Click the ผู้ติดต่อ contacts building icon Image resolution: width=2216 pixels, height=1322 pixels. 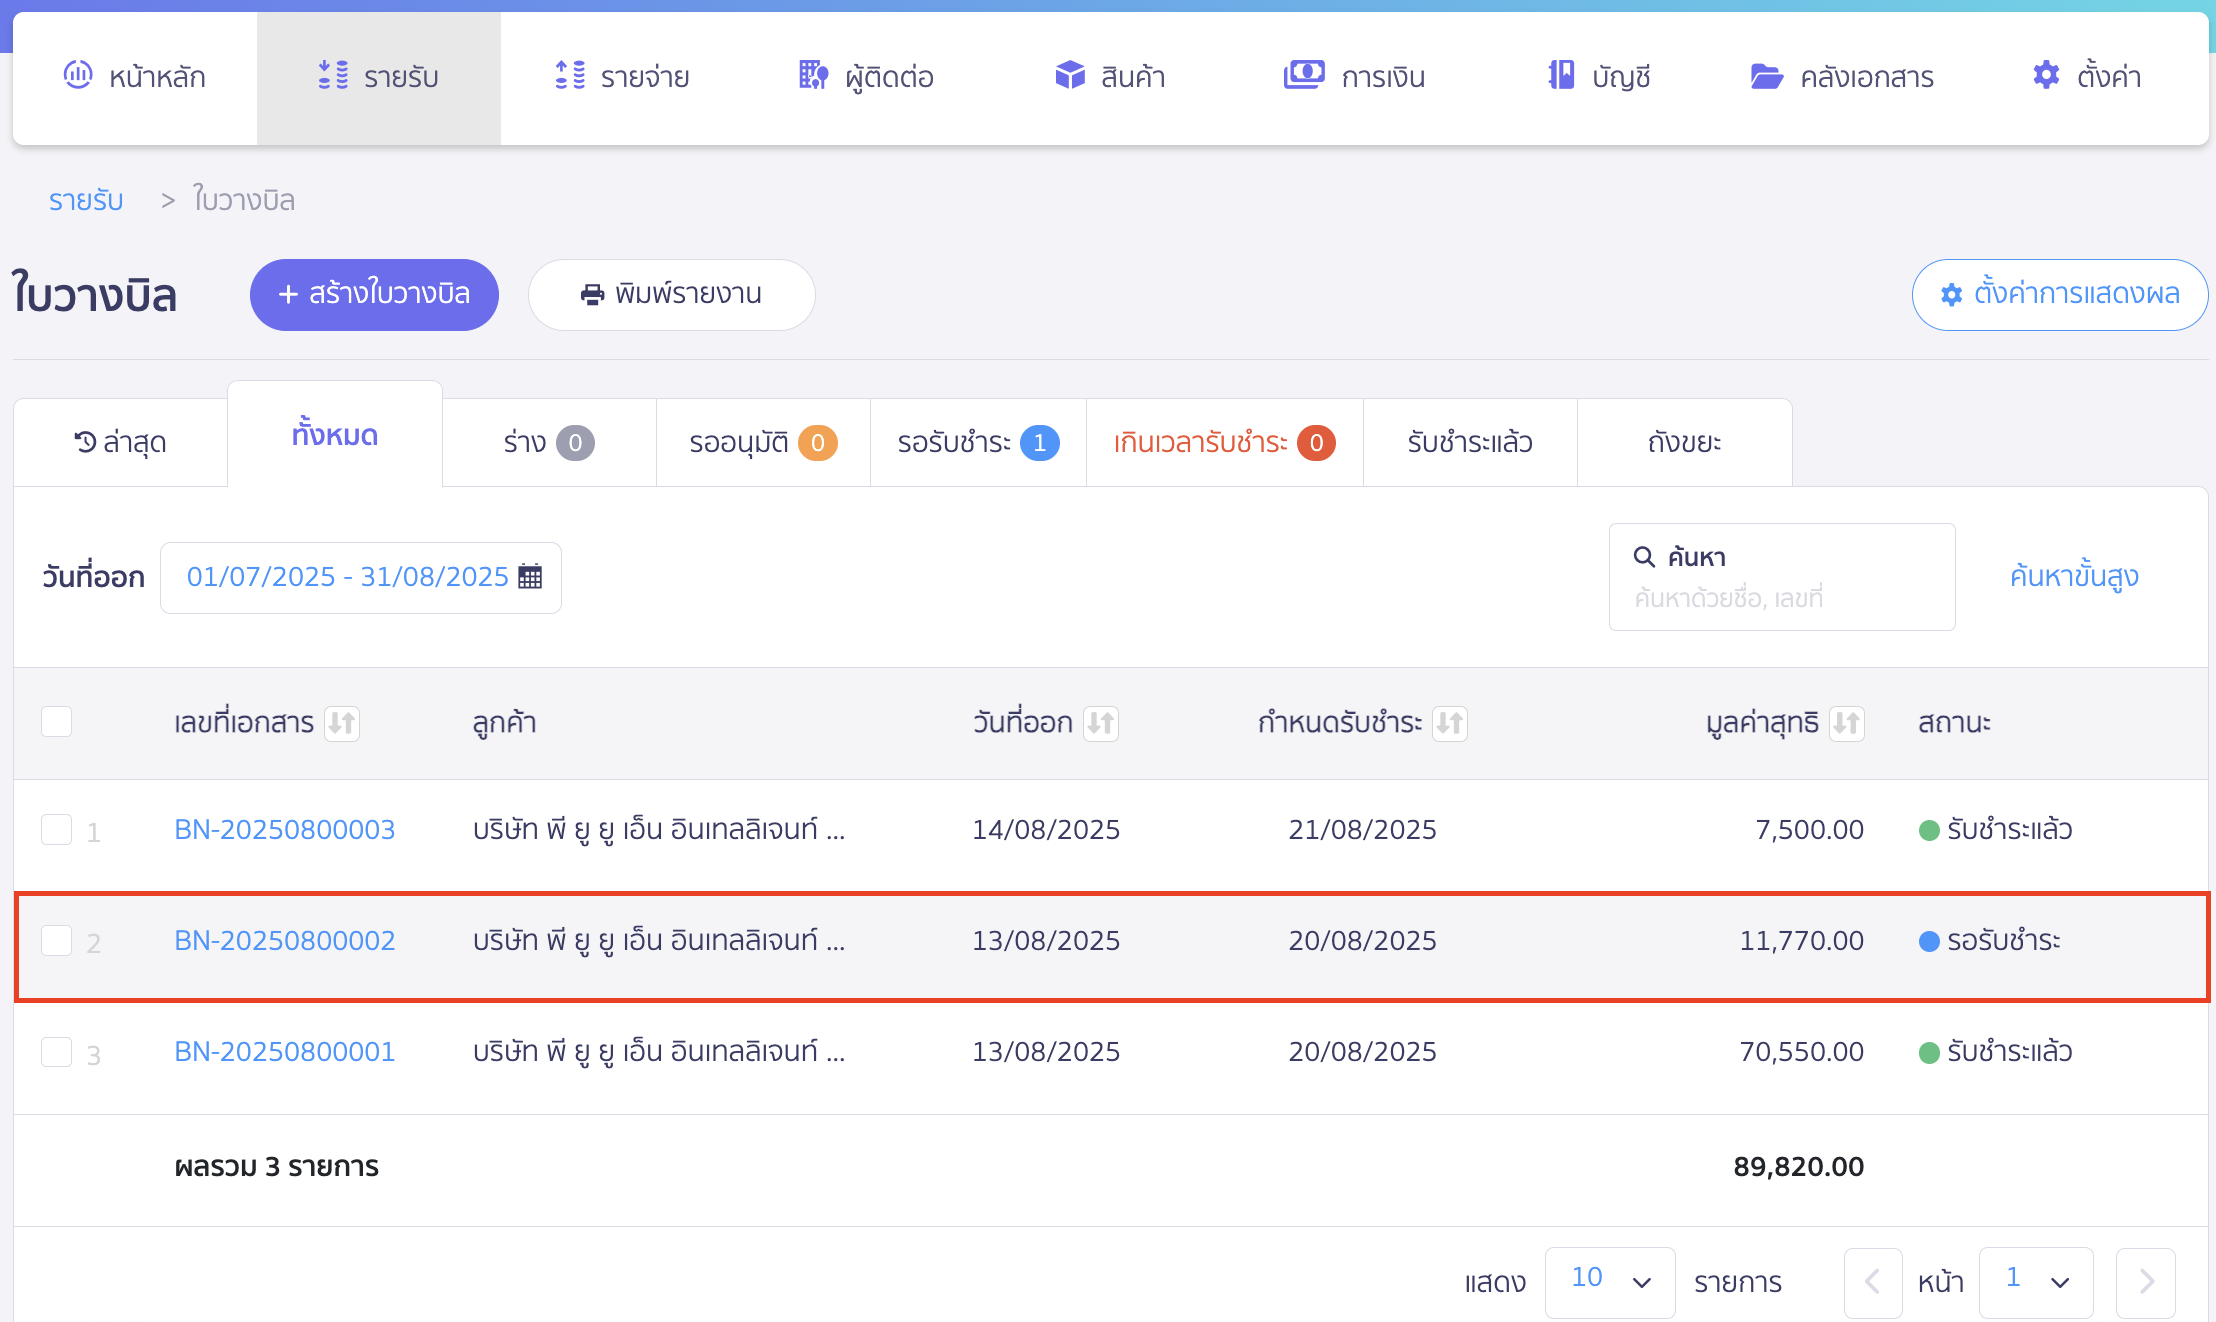814,75
